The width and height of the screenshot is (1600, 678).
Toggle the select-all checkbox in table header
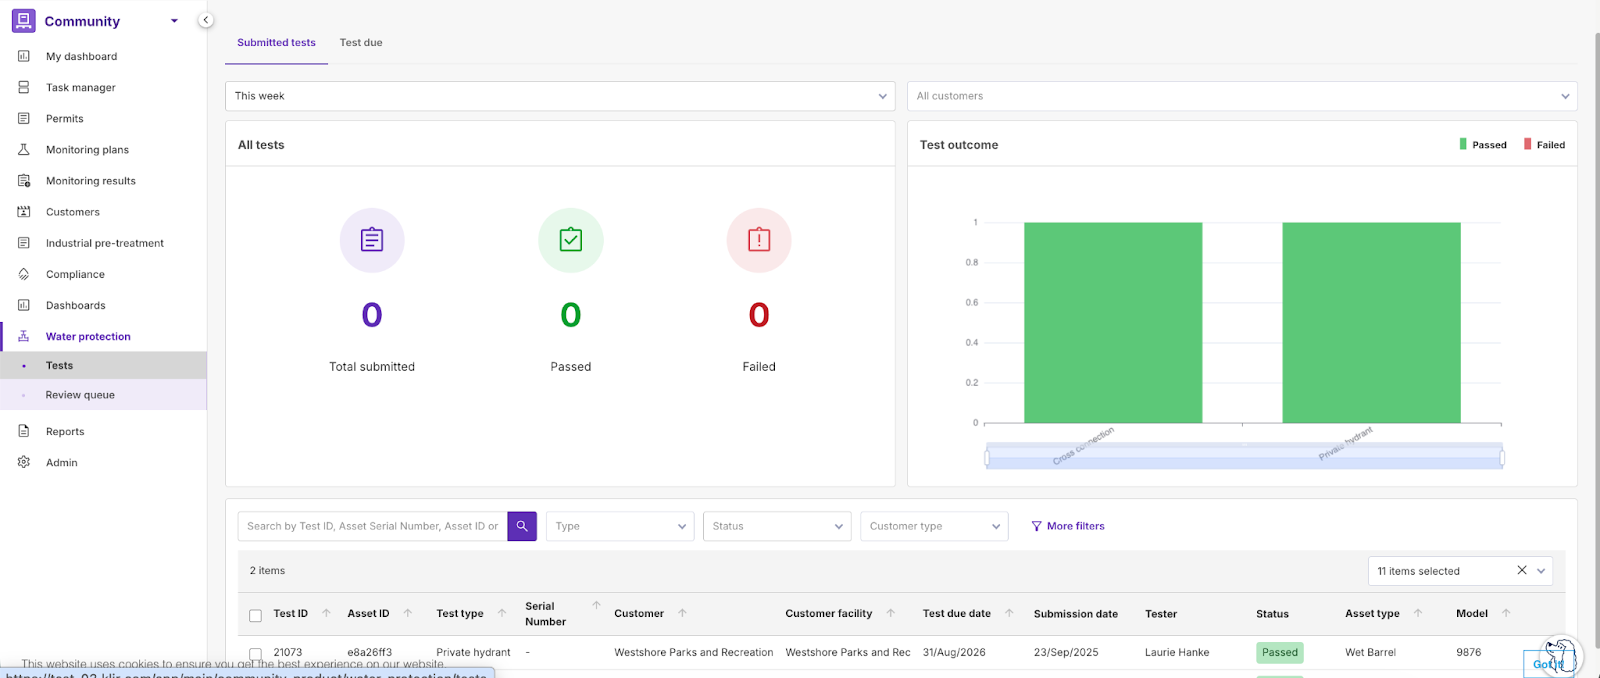click(x=255, y=615)
